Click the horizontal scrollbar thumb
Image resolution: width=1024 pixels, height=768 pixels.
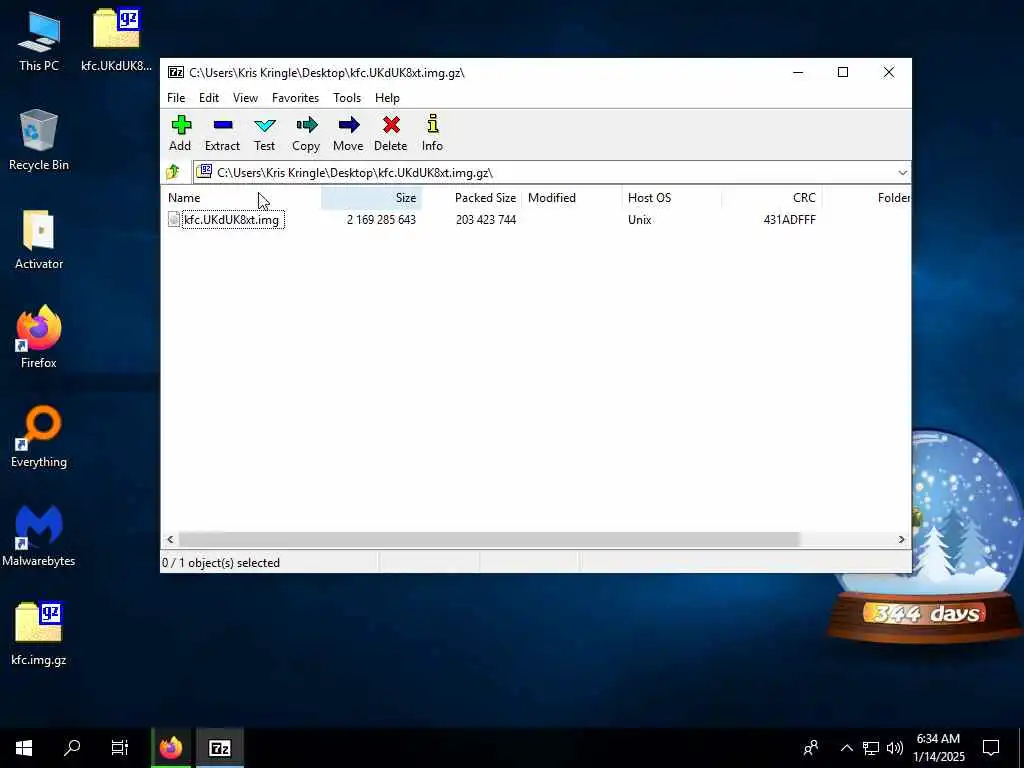488,539
